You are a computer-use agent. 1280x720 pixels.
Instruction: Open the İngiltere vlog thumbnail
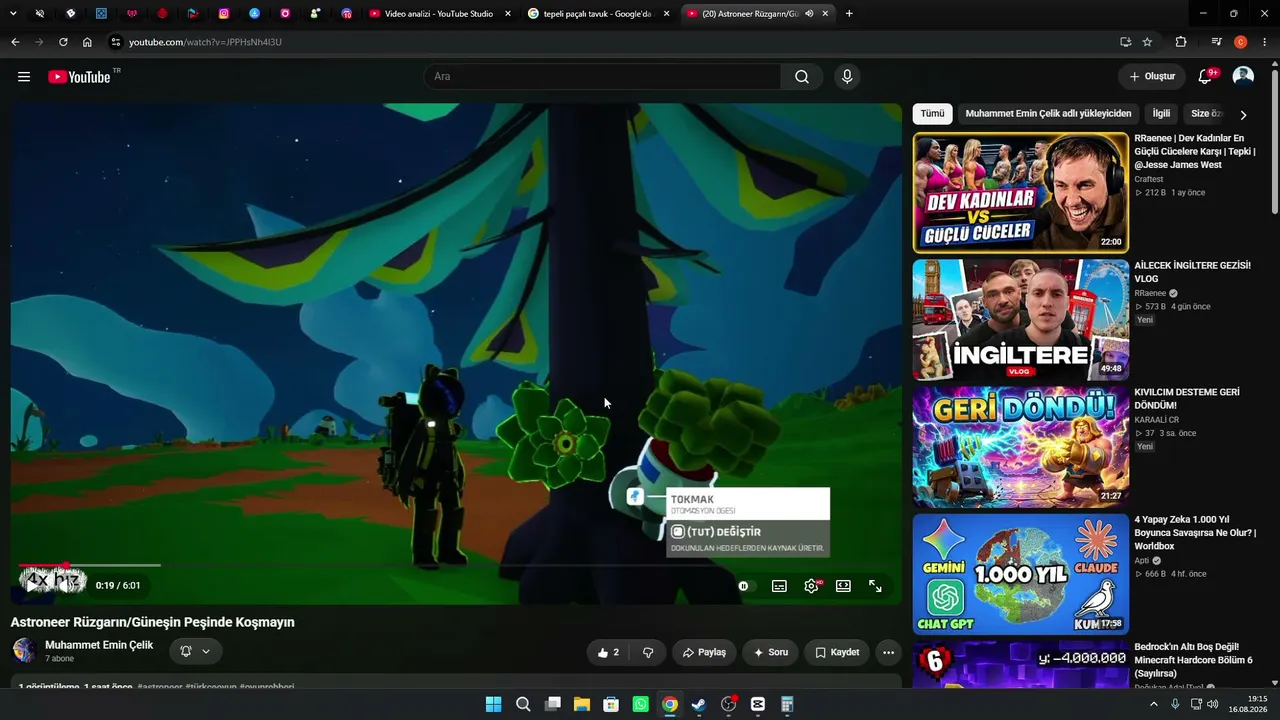pyautogui.click(x=1020, y=320)
